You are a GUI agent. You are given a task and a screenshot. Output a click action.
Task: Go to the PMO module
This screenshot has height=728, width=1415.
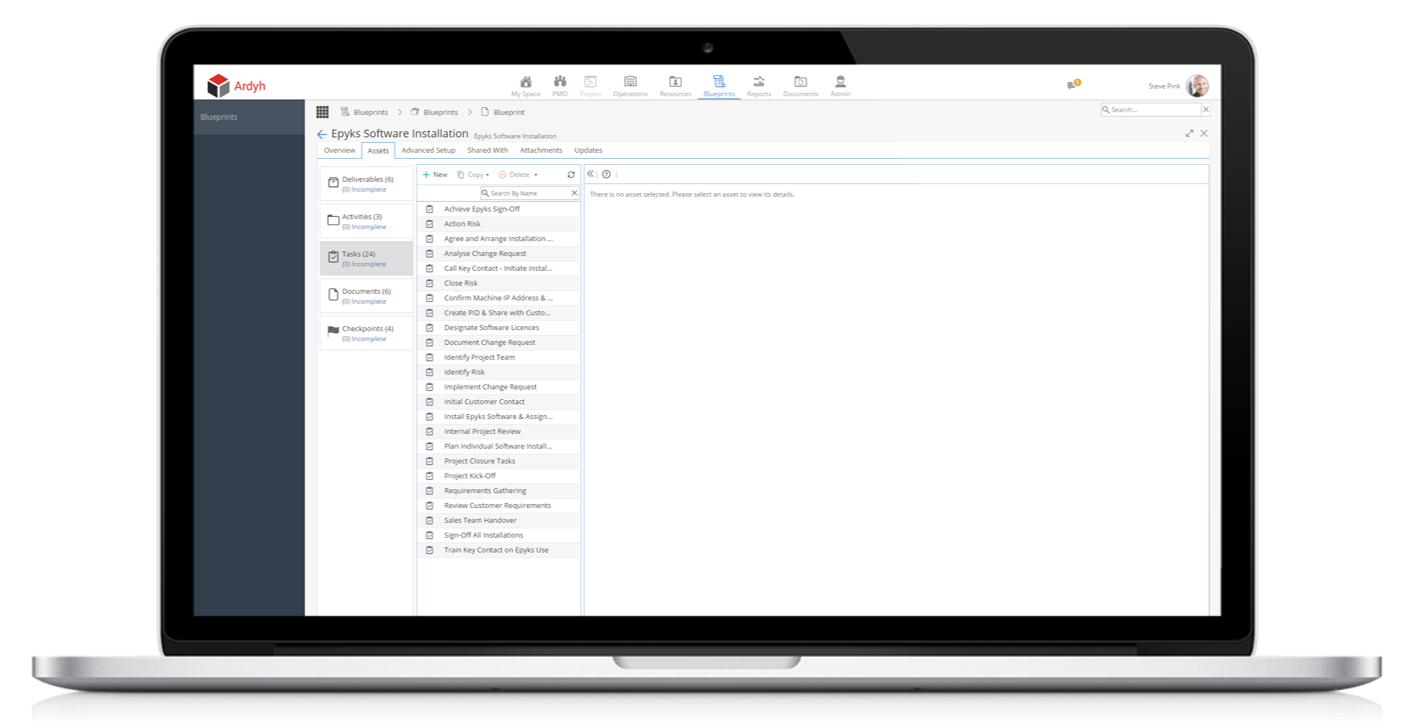pos(560,86)
